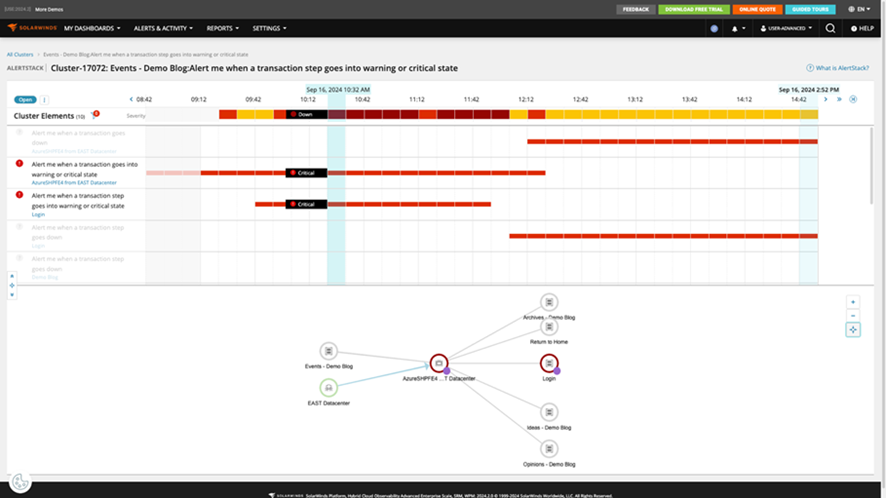The image size is (886, 498).
Task: Fit topology map to view
Action: point(853,330)
